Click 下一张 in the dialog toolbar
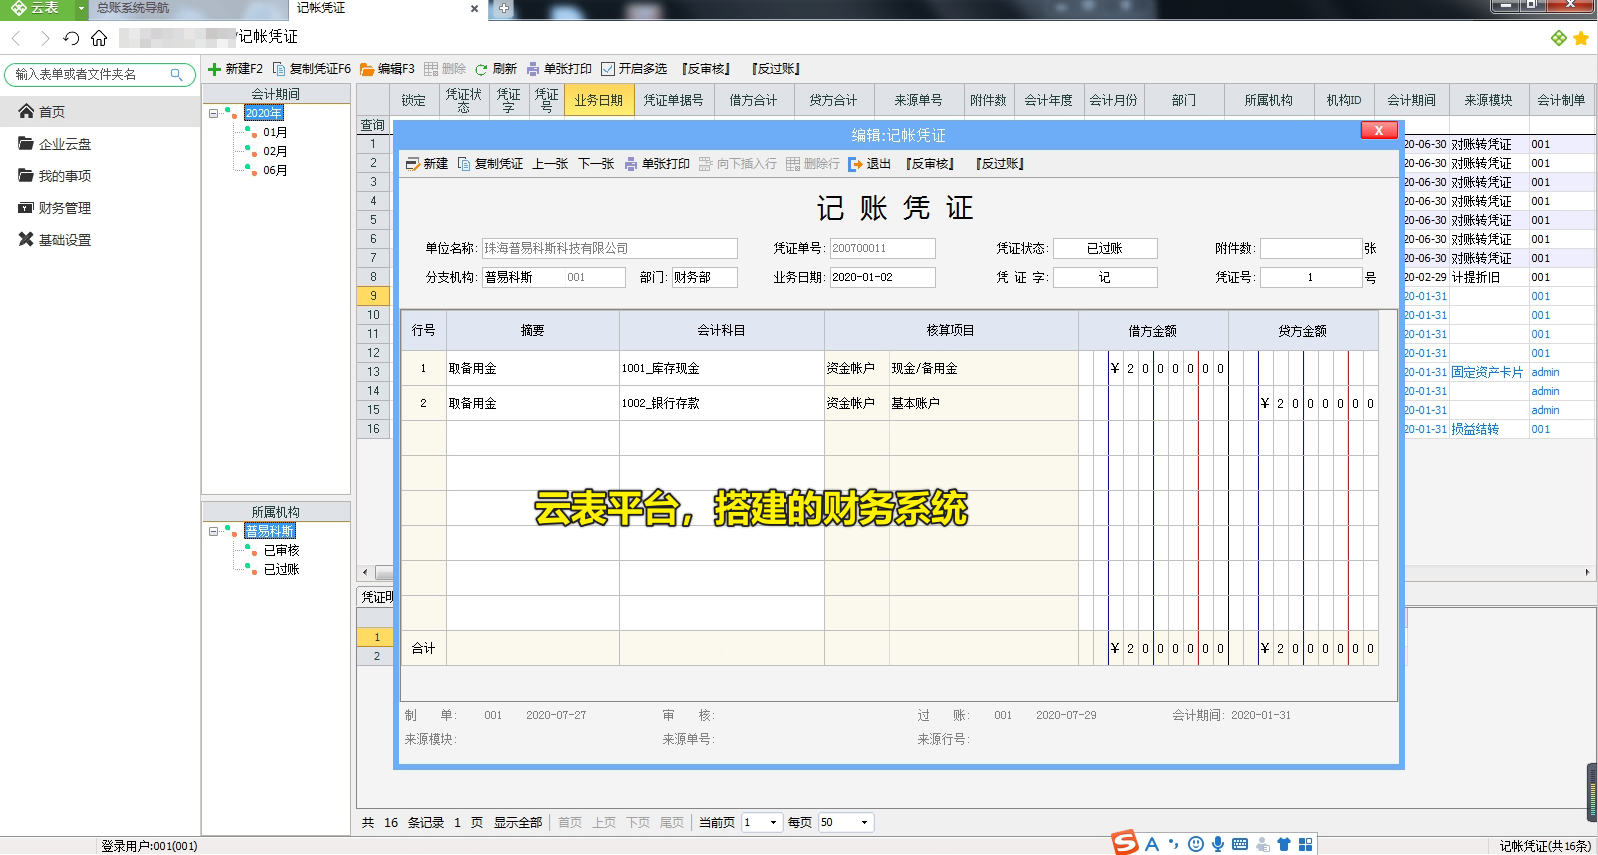This screenshot has width=1598, height=855. pos(596,164)
